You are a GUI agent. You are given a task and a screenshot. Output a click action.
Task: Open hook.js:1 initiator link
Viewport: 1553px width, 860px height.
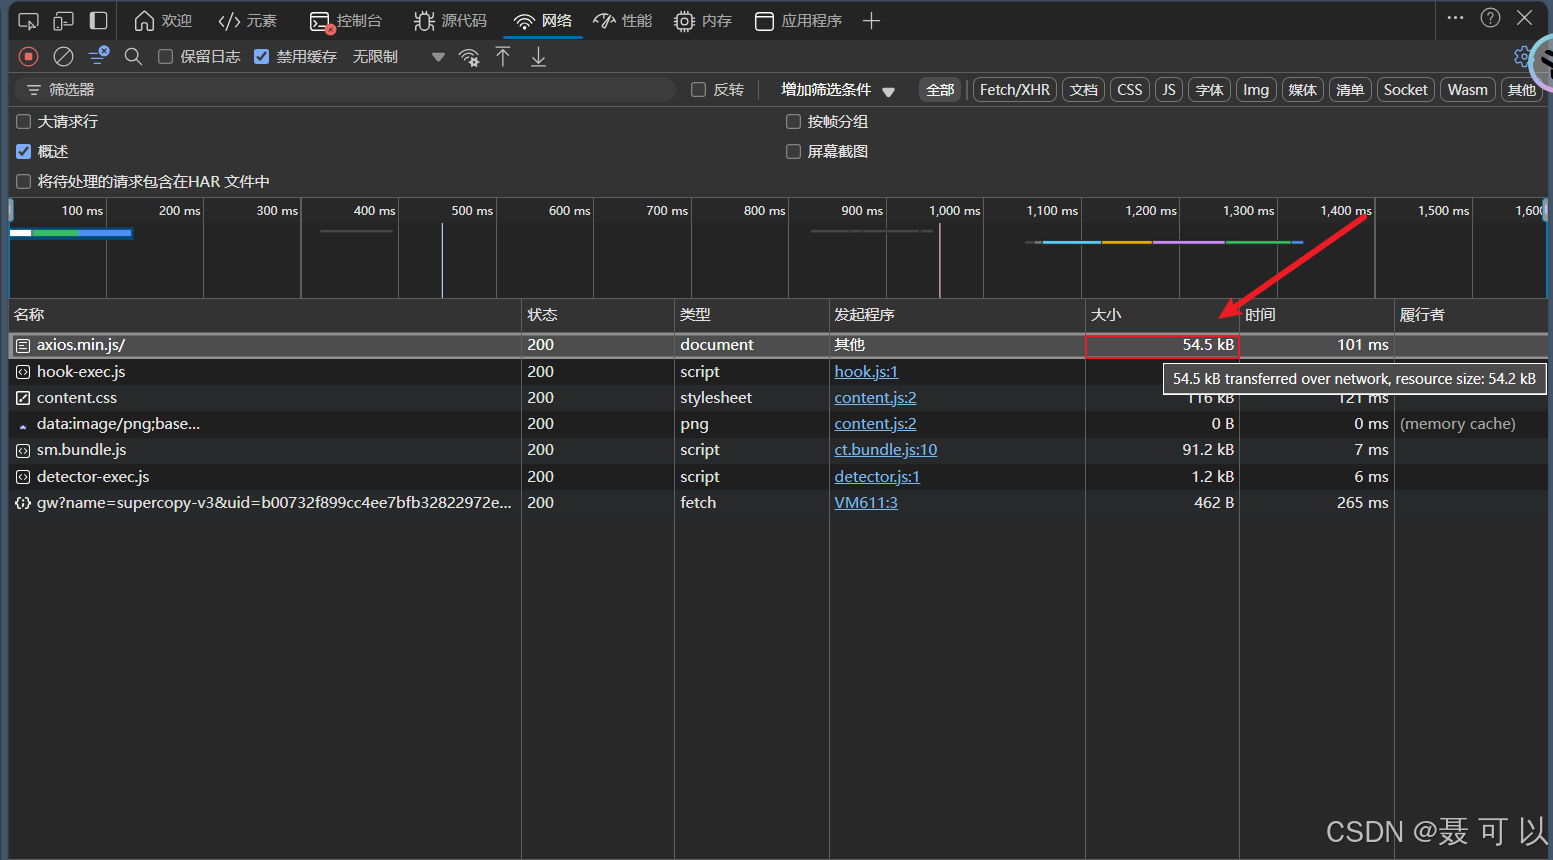866,372
